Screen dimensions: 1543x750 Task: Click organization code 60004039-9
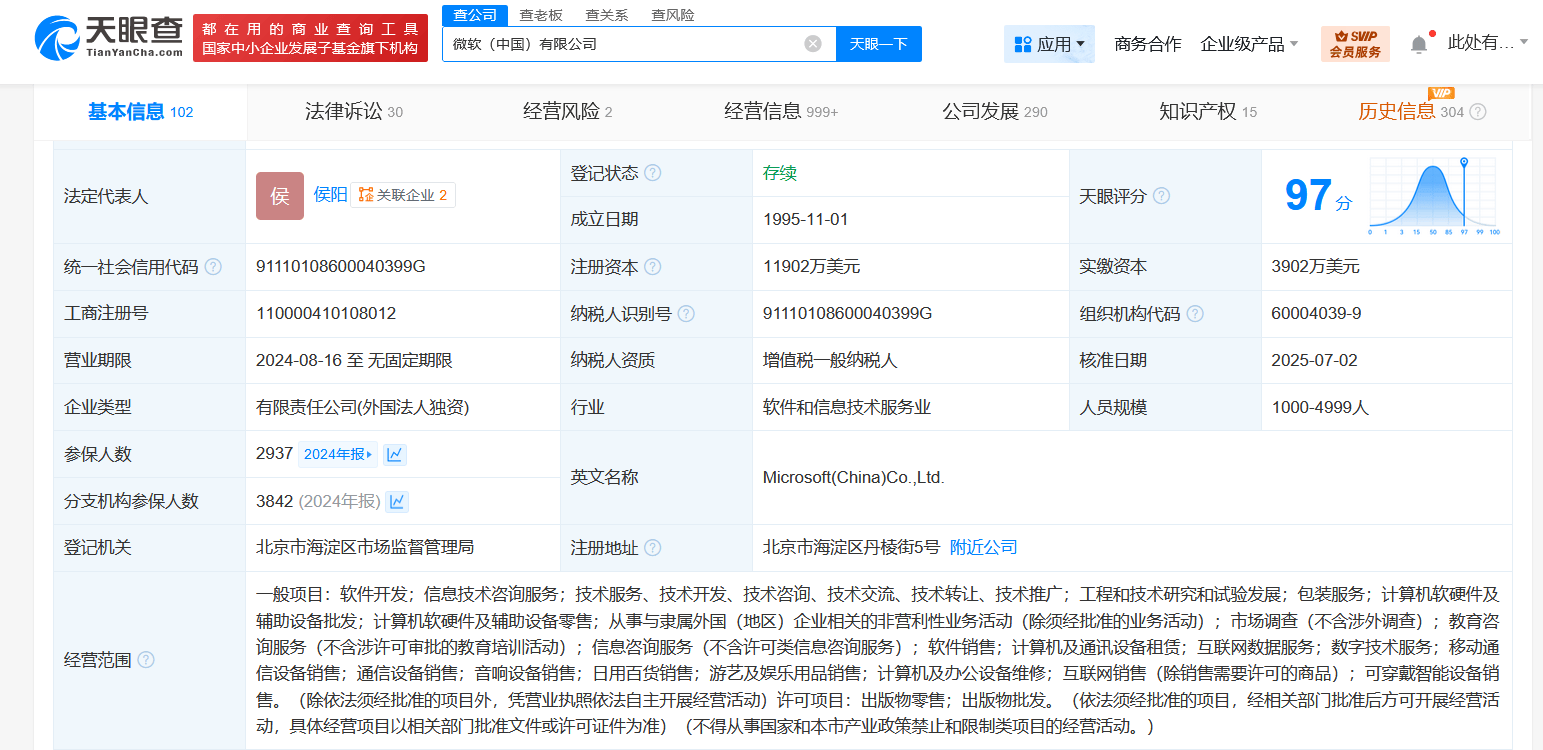pyautogui.click(x=1316, y=313)
